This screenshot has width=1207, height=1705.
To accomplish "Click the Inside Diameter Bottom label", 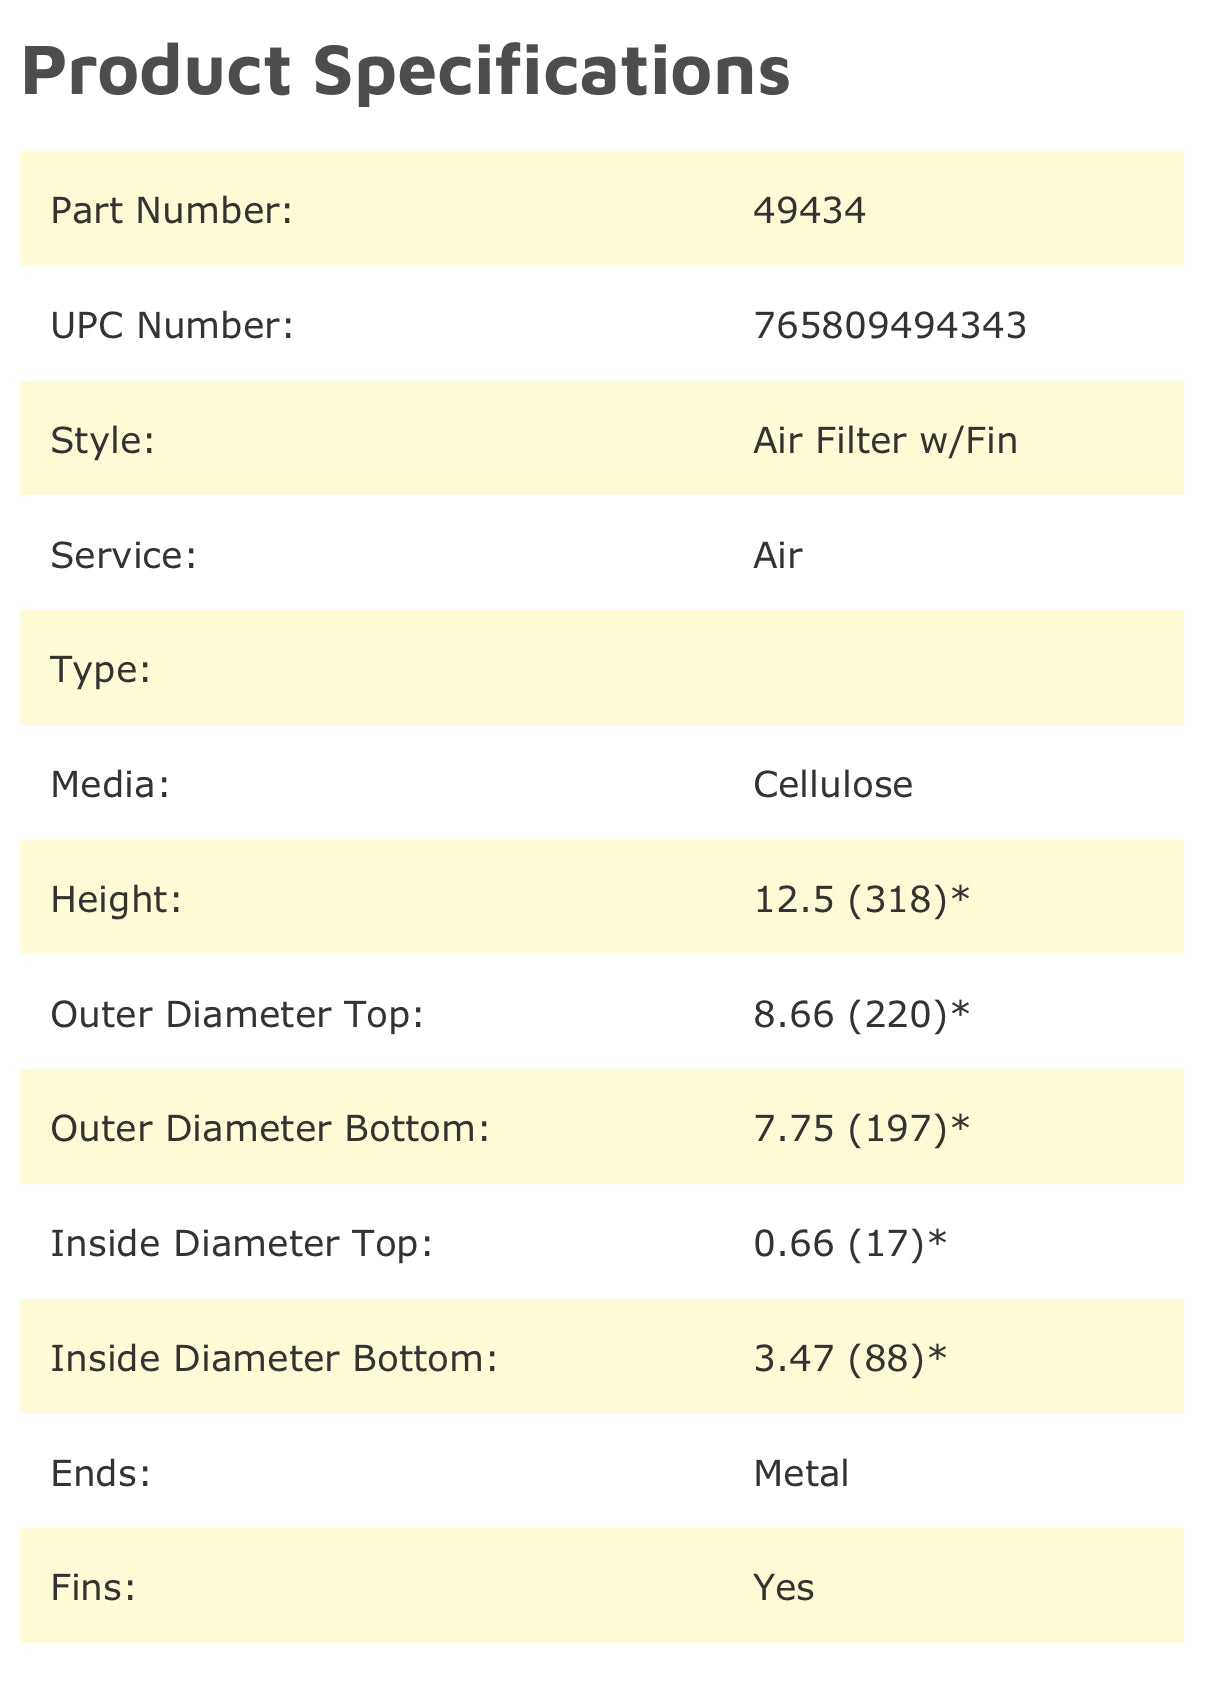I will 274,1359.
